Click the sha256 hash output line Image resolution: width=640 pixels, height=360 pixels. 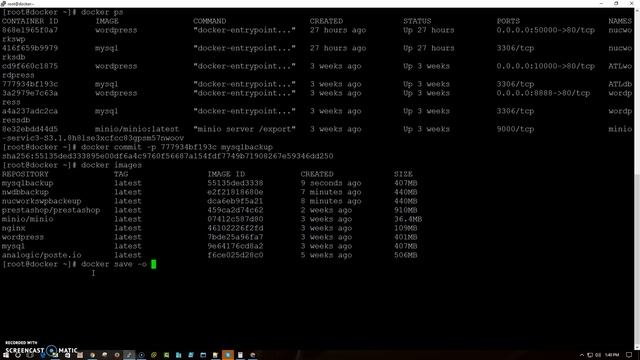tap(167, 156)
